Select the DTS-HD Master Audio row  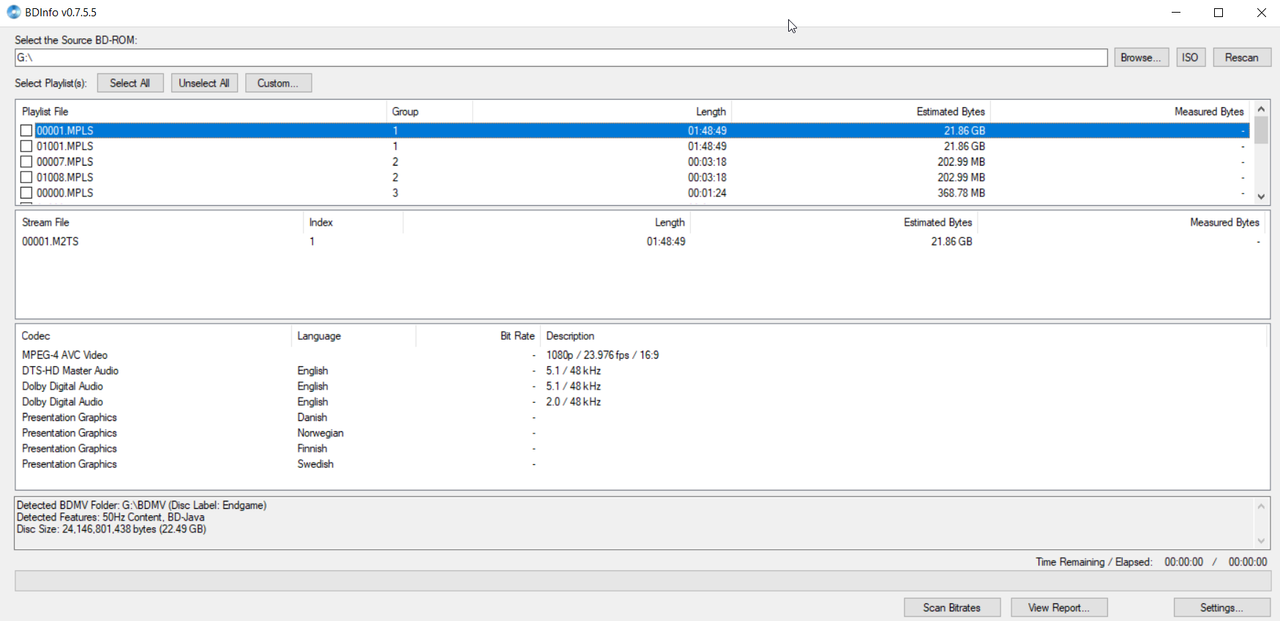pos(640,371)
